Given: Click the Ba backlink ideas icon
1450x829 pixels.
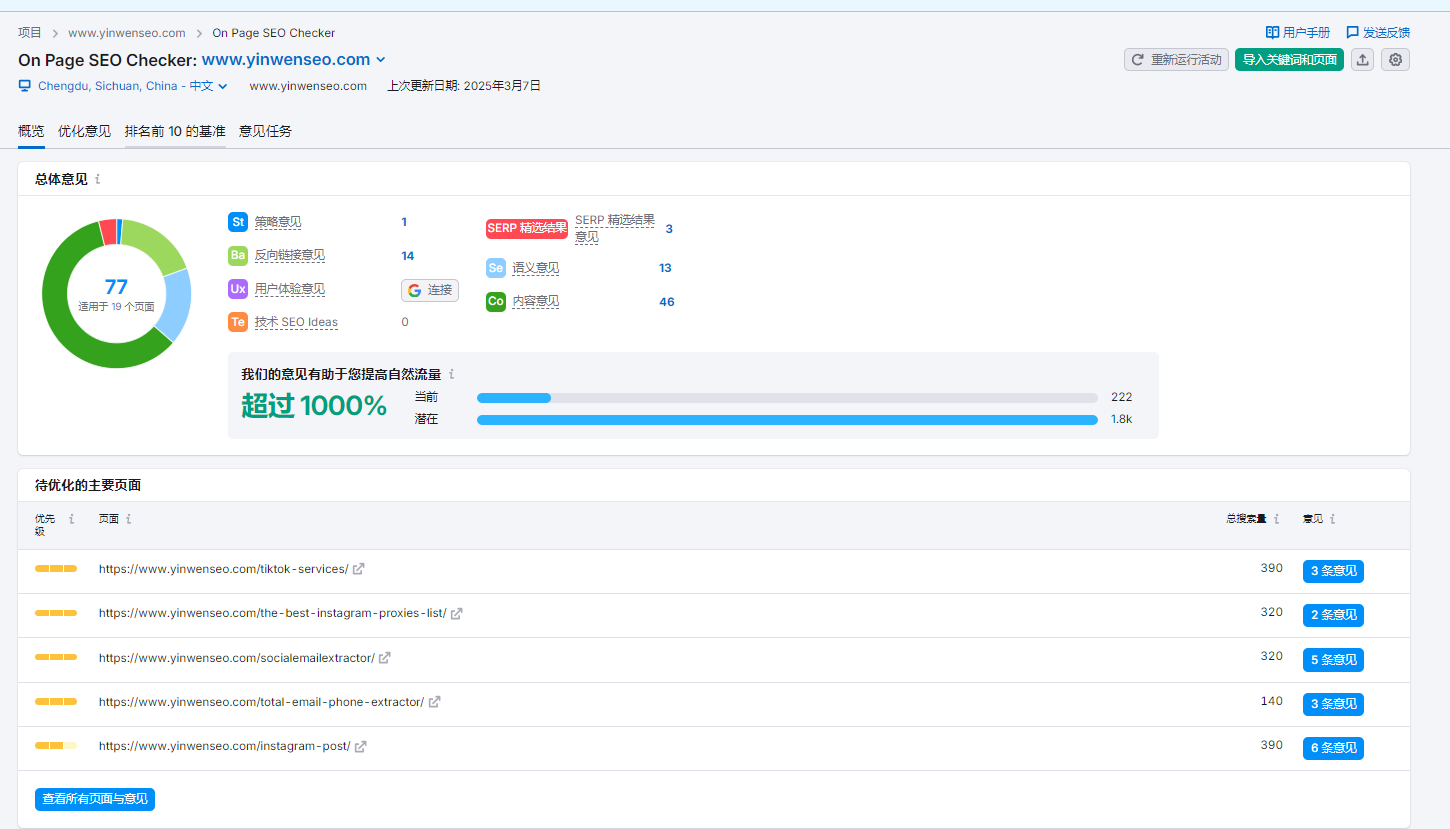Looking at the screenshot, I should tap(238, 255).
